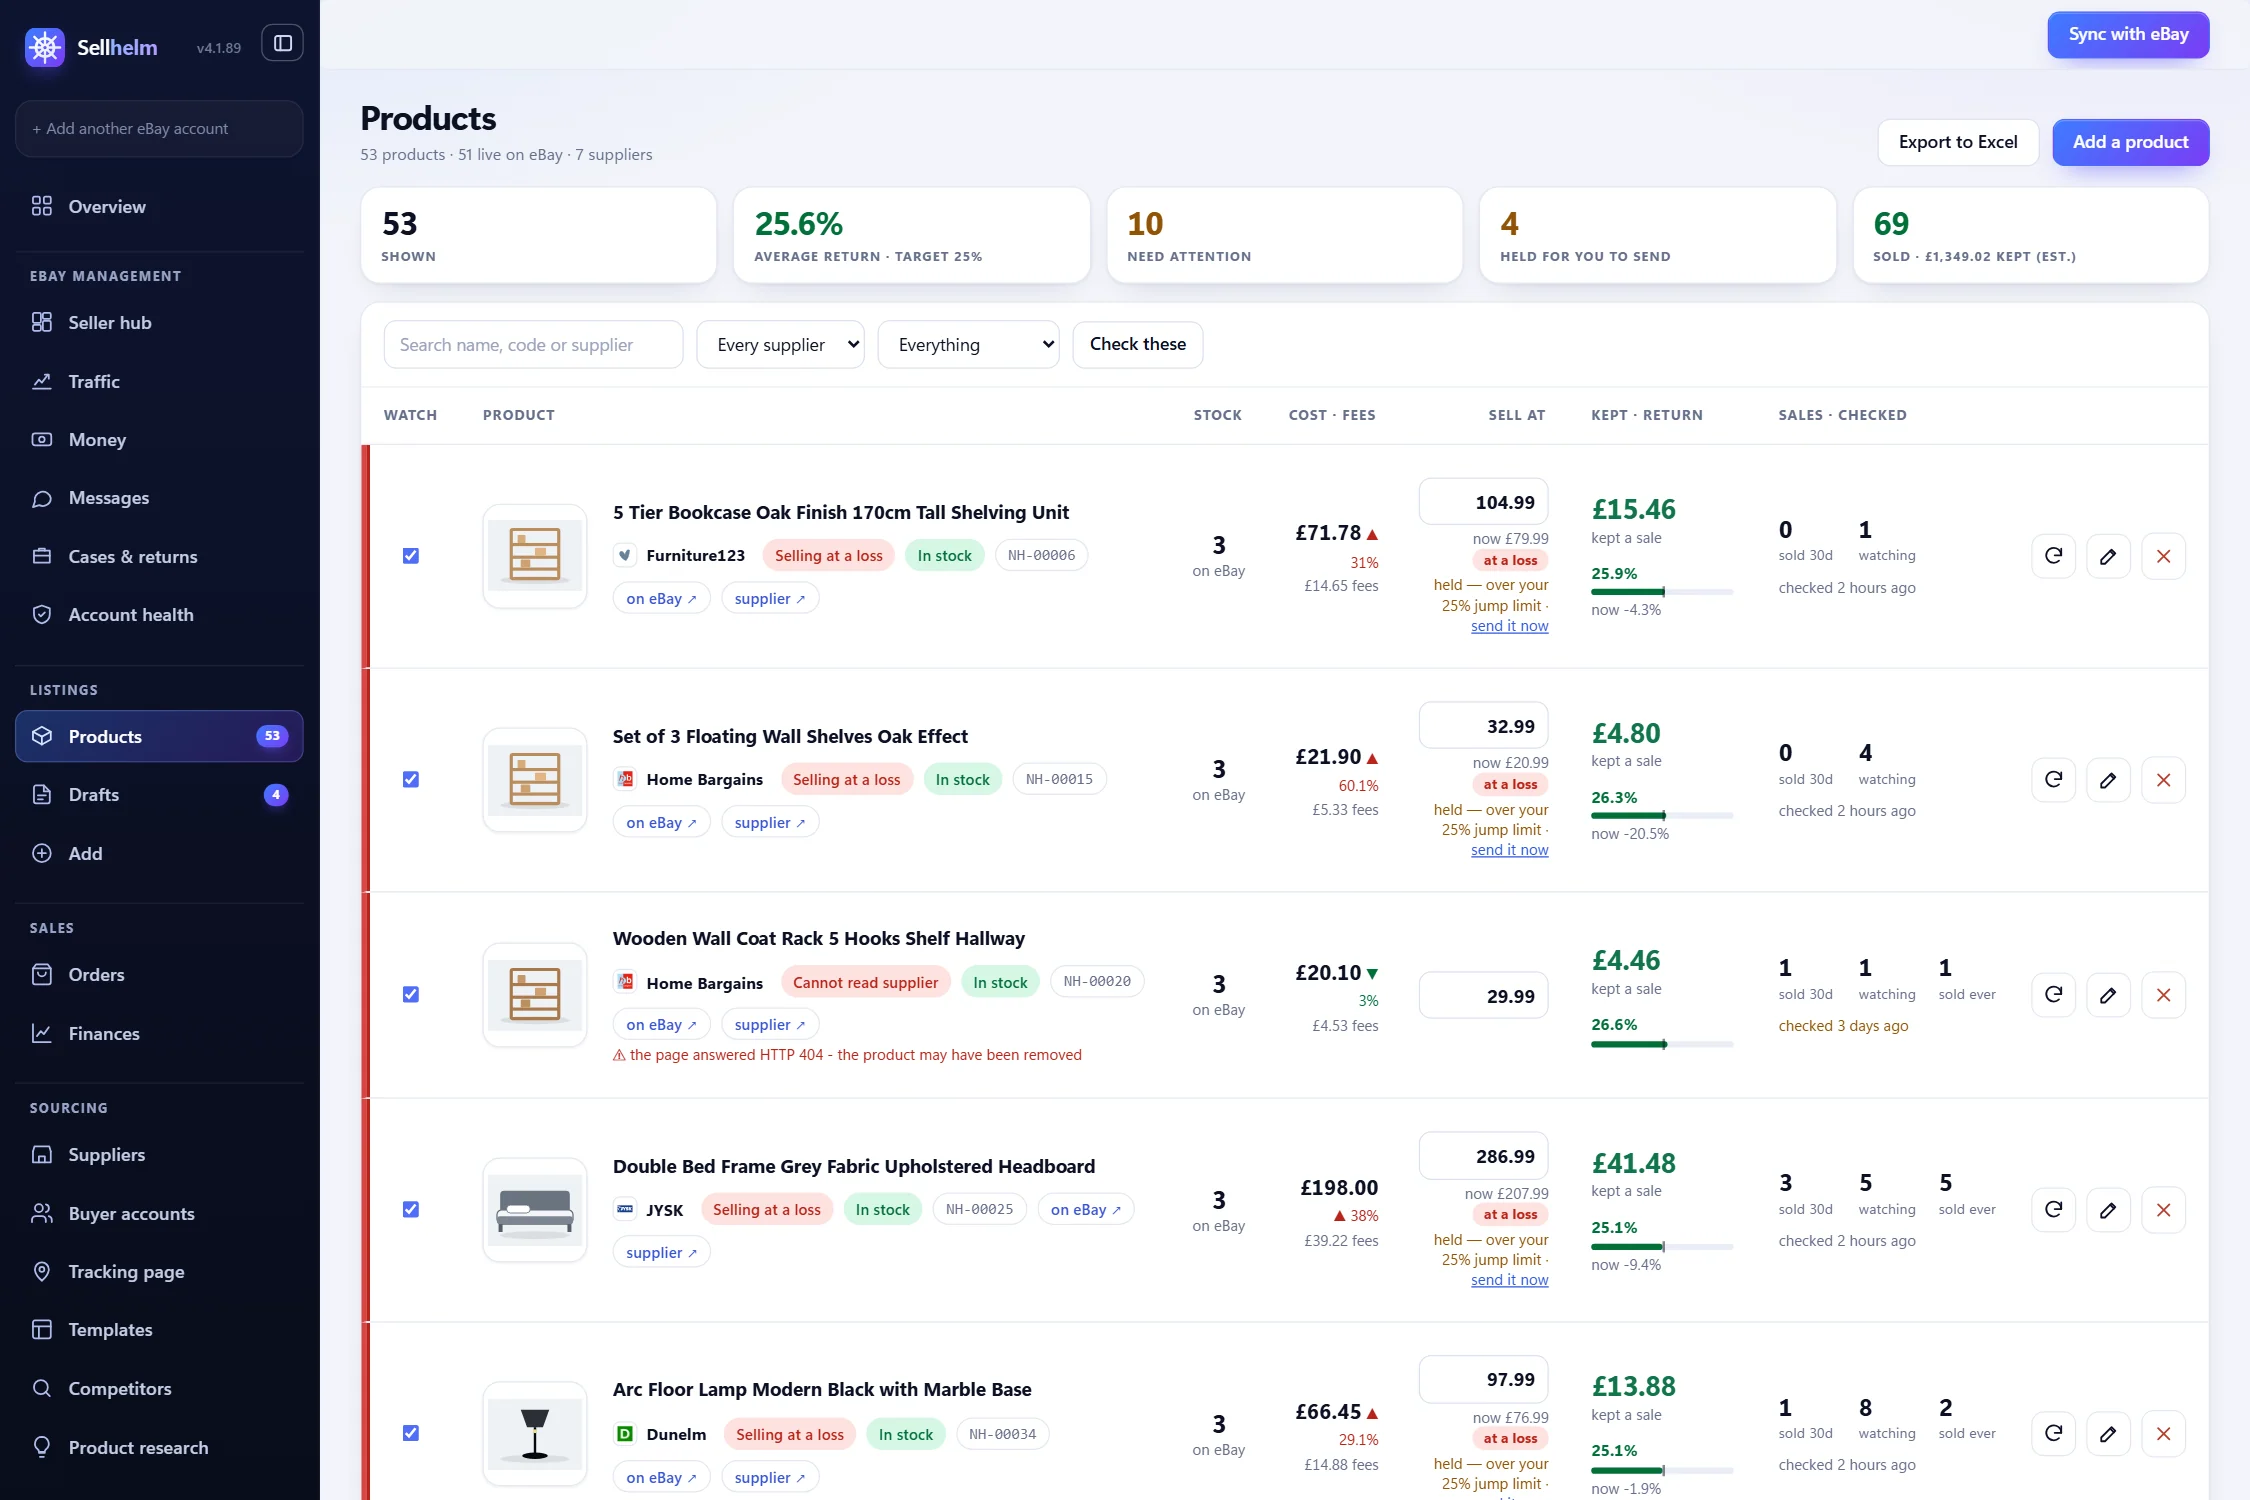The width and height of the screenshot is (2250, 1500).
Task: Remove the Floating Wall Shelves product
Action: 2163,780
